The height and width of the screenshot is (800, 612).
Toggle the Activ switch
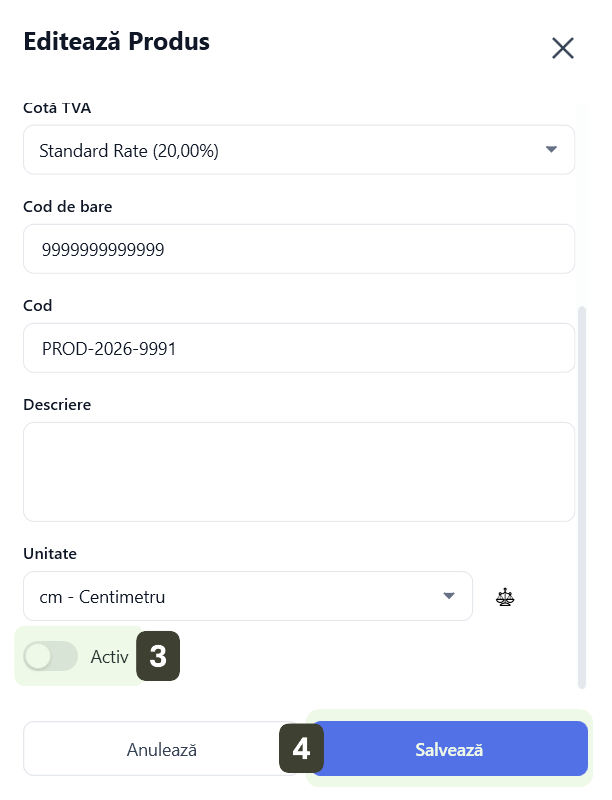[x=51, y=656]
